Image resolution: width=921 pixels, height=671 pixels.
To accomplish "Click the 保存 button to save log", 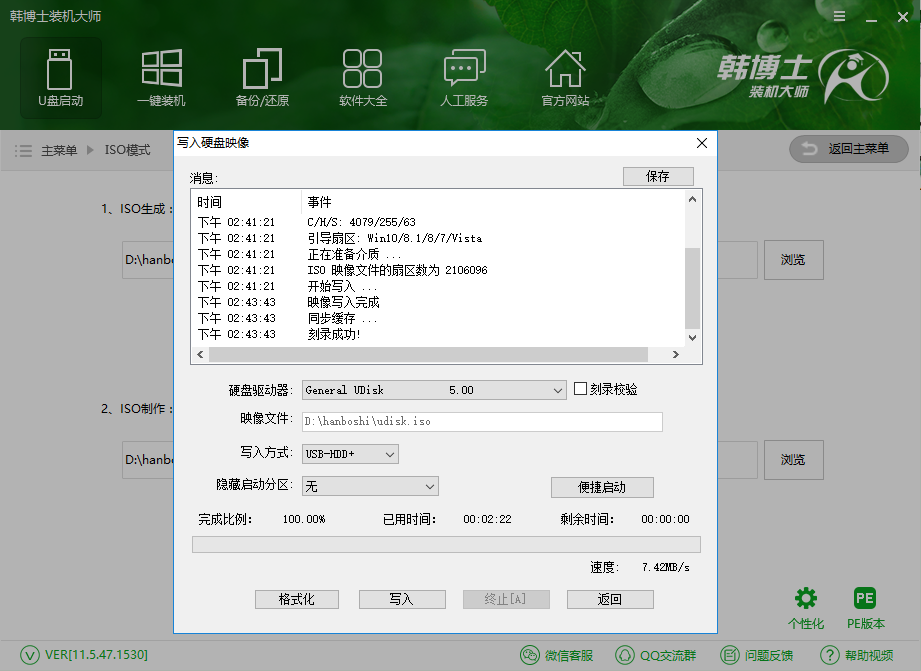I will pos(658,176).
